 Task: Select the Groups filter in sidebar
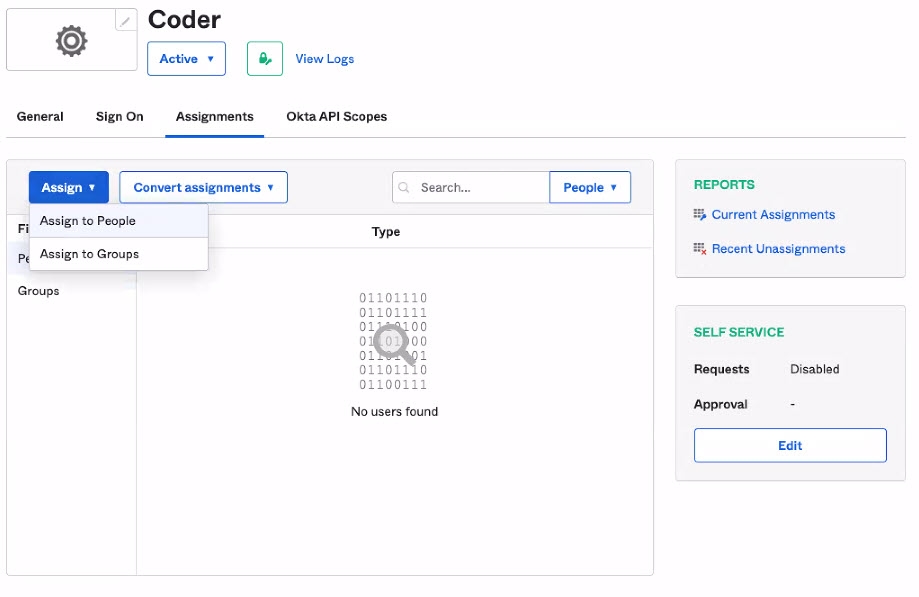(x=38, y=291)
